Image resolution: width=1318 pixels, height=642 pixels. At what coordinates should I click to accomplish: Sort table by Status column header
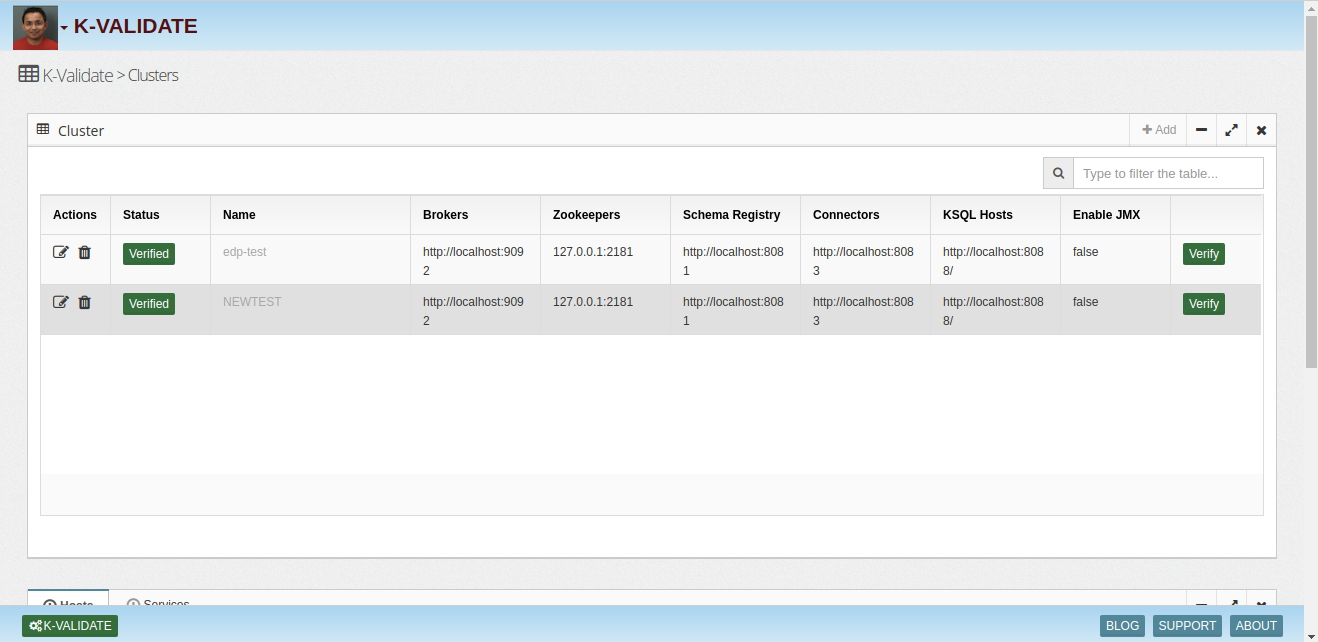click(x=141, y=215)
